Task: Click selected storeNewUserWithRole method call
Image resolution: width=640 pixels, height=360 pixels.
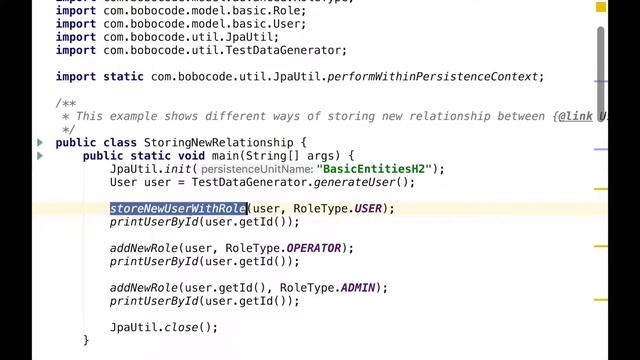Action: 178,209
